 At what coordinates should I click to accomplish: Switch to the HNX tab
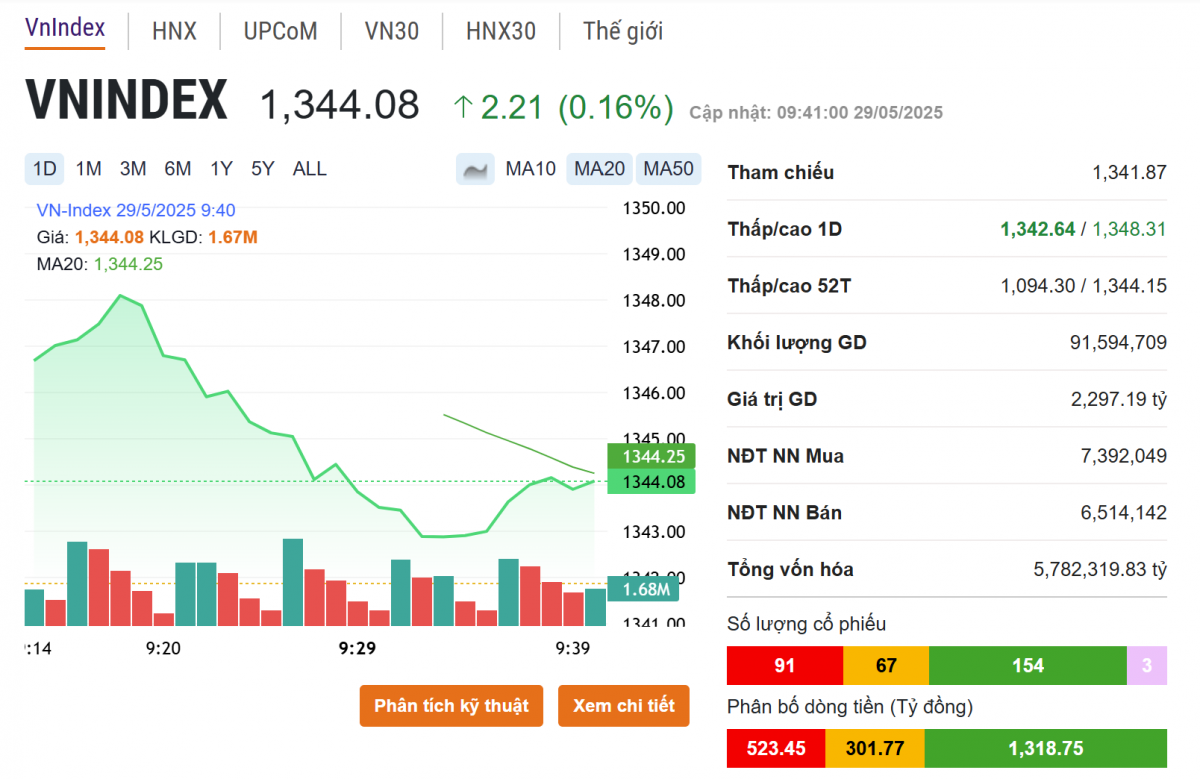(174, 31)
